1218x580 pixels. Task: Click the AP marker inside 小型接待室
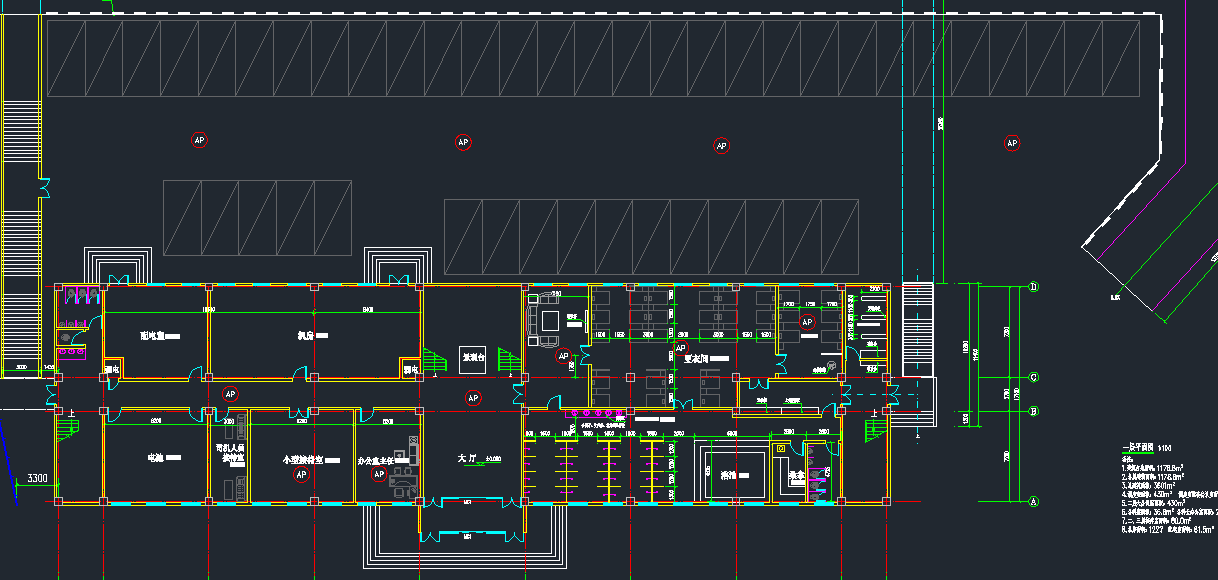point(301,475)
